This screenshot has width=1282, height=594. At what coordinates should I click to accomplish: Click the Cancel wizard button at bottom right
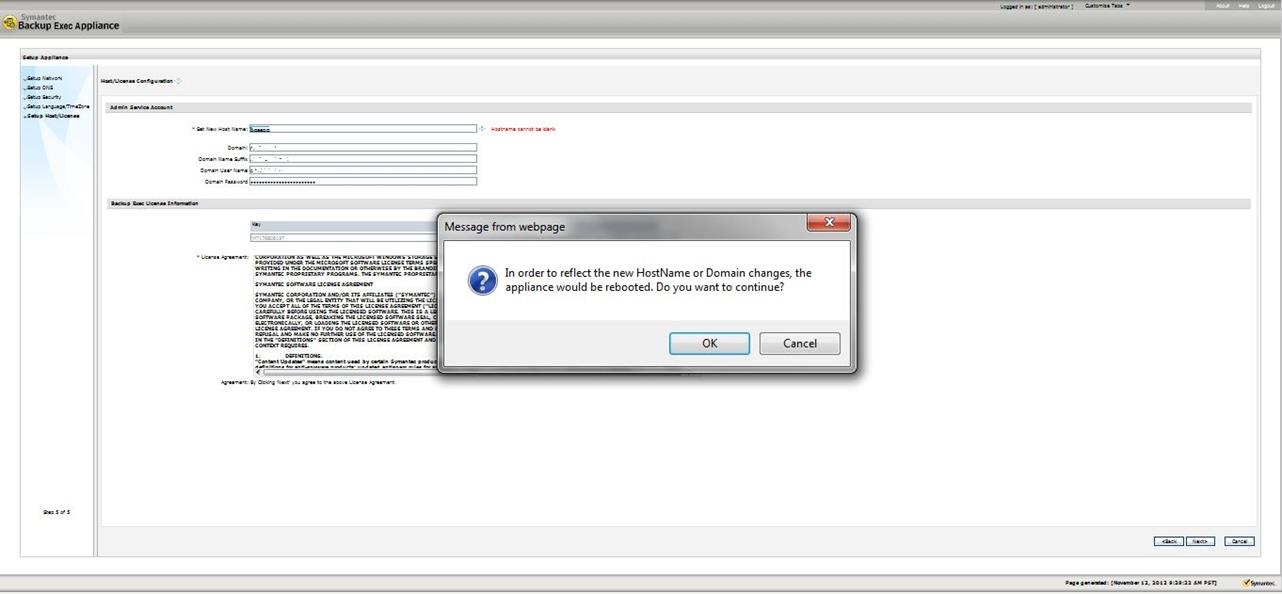coord(1239,541)
